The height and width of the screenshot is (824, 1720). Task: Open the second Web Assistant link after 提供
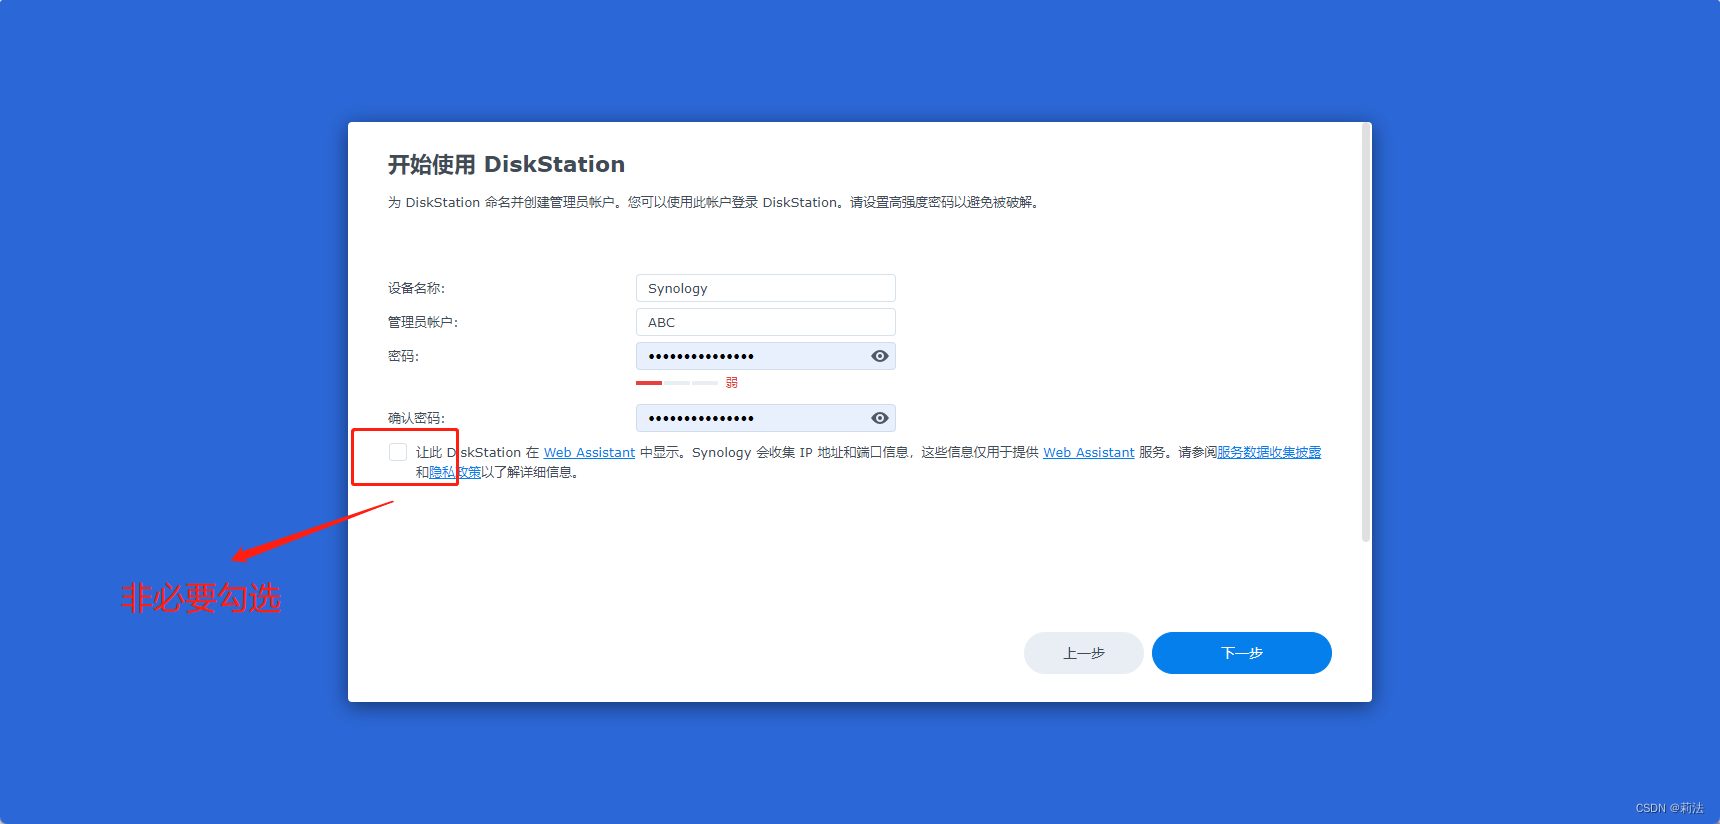click(x=1089, y=453)
